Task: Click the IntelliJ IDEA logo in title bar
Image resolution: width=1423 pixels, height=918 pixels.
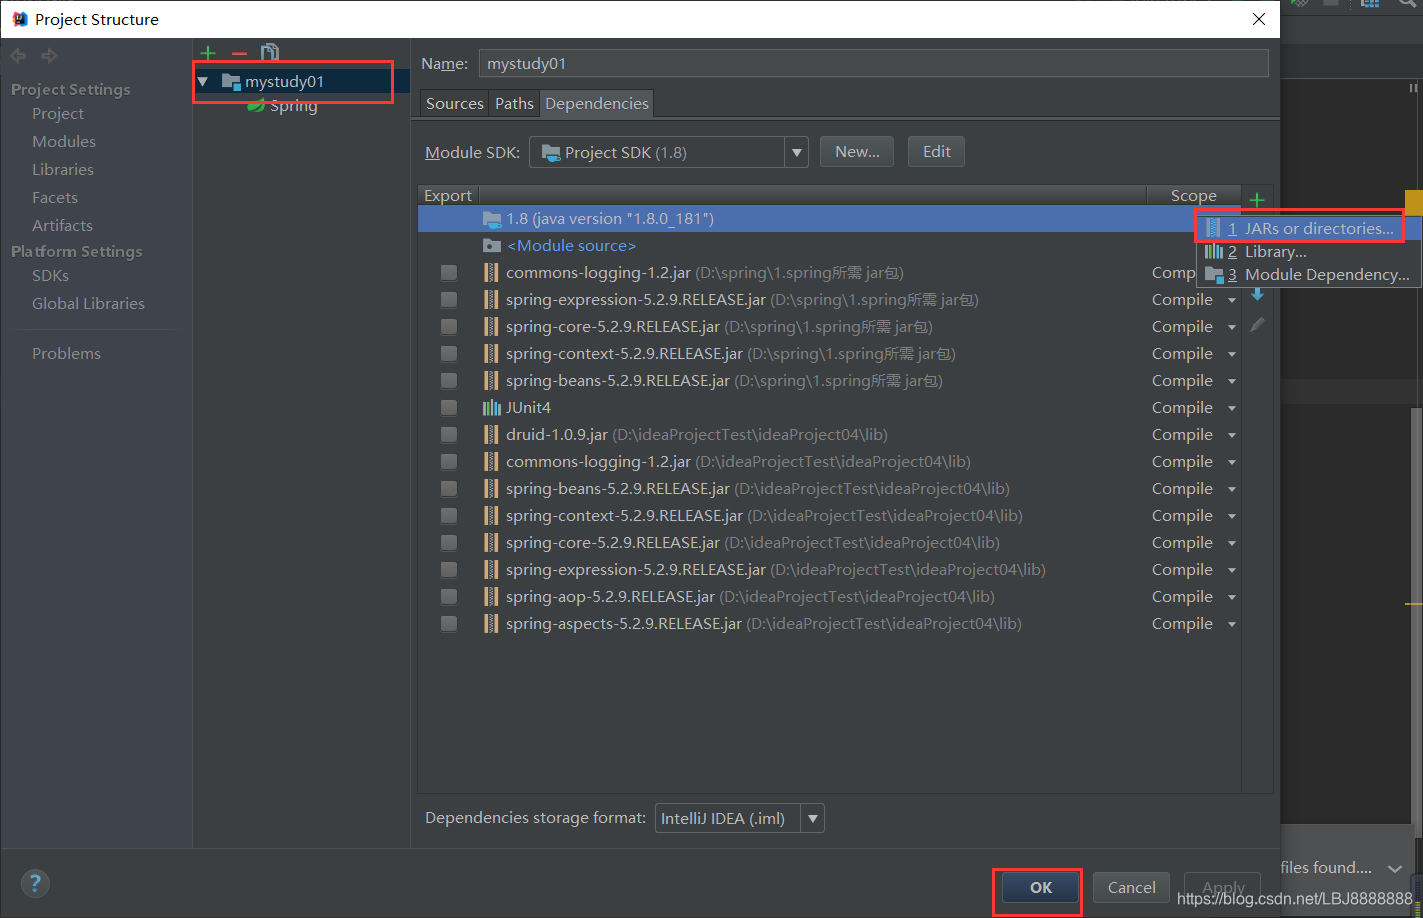Action: pos(19,19)
